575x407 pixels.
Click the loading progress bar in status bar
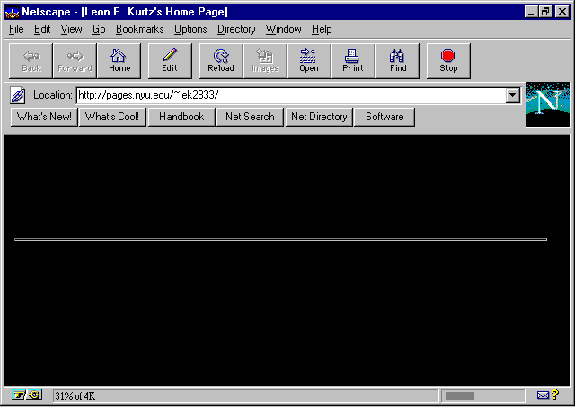click(x=483, y=396)
